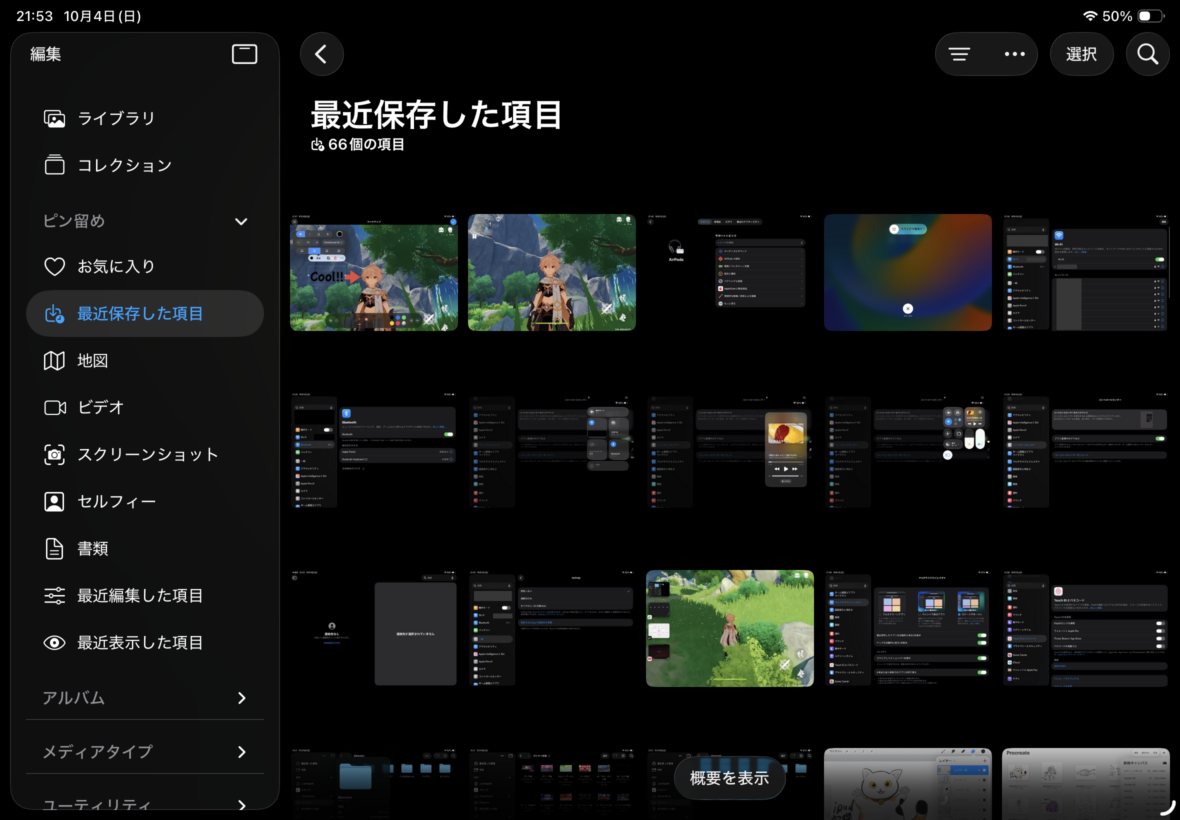Image resolution: width=1180 pixels, height=820 pixels.
Task: Tap the 概要を表示 button
Action: [x=729, y=777]
